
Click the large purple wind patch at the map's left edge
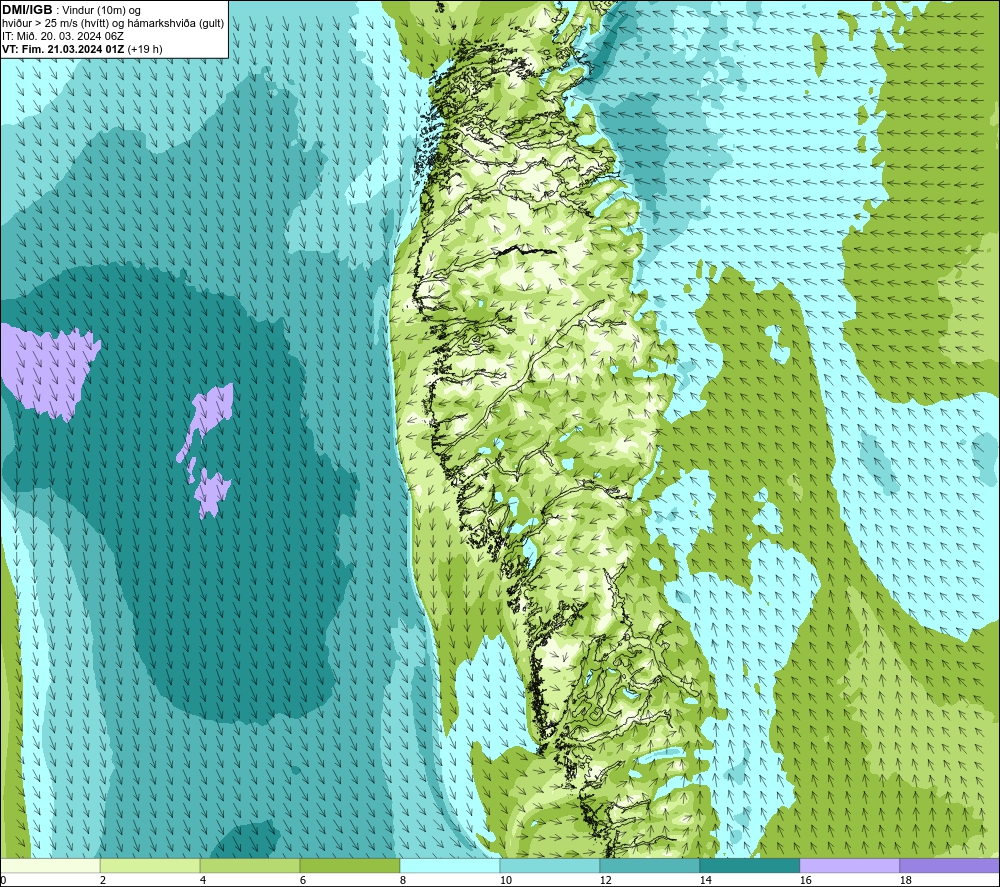(x=48, y=370)
